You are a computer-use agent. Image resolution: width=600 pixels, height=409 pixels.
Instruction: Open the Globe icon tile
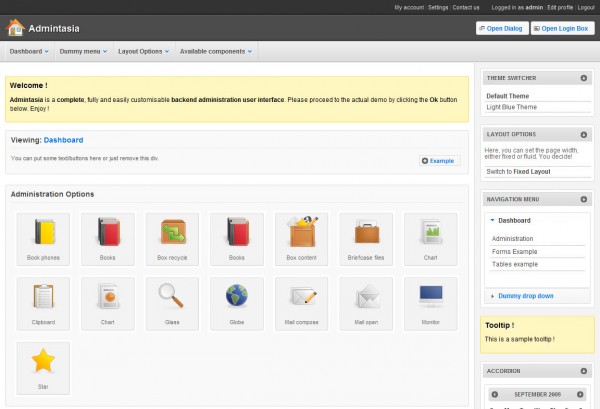tap(237, 304)
